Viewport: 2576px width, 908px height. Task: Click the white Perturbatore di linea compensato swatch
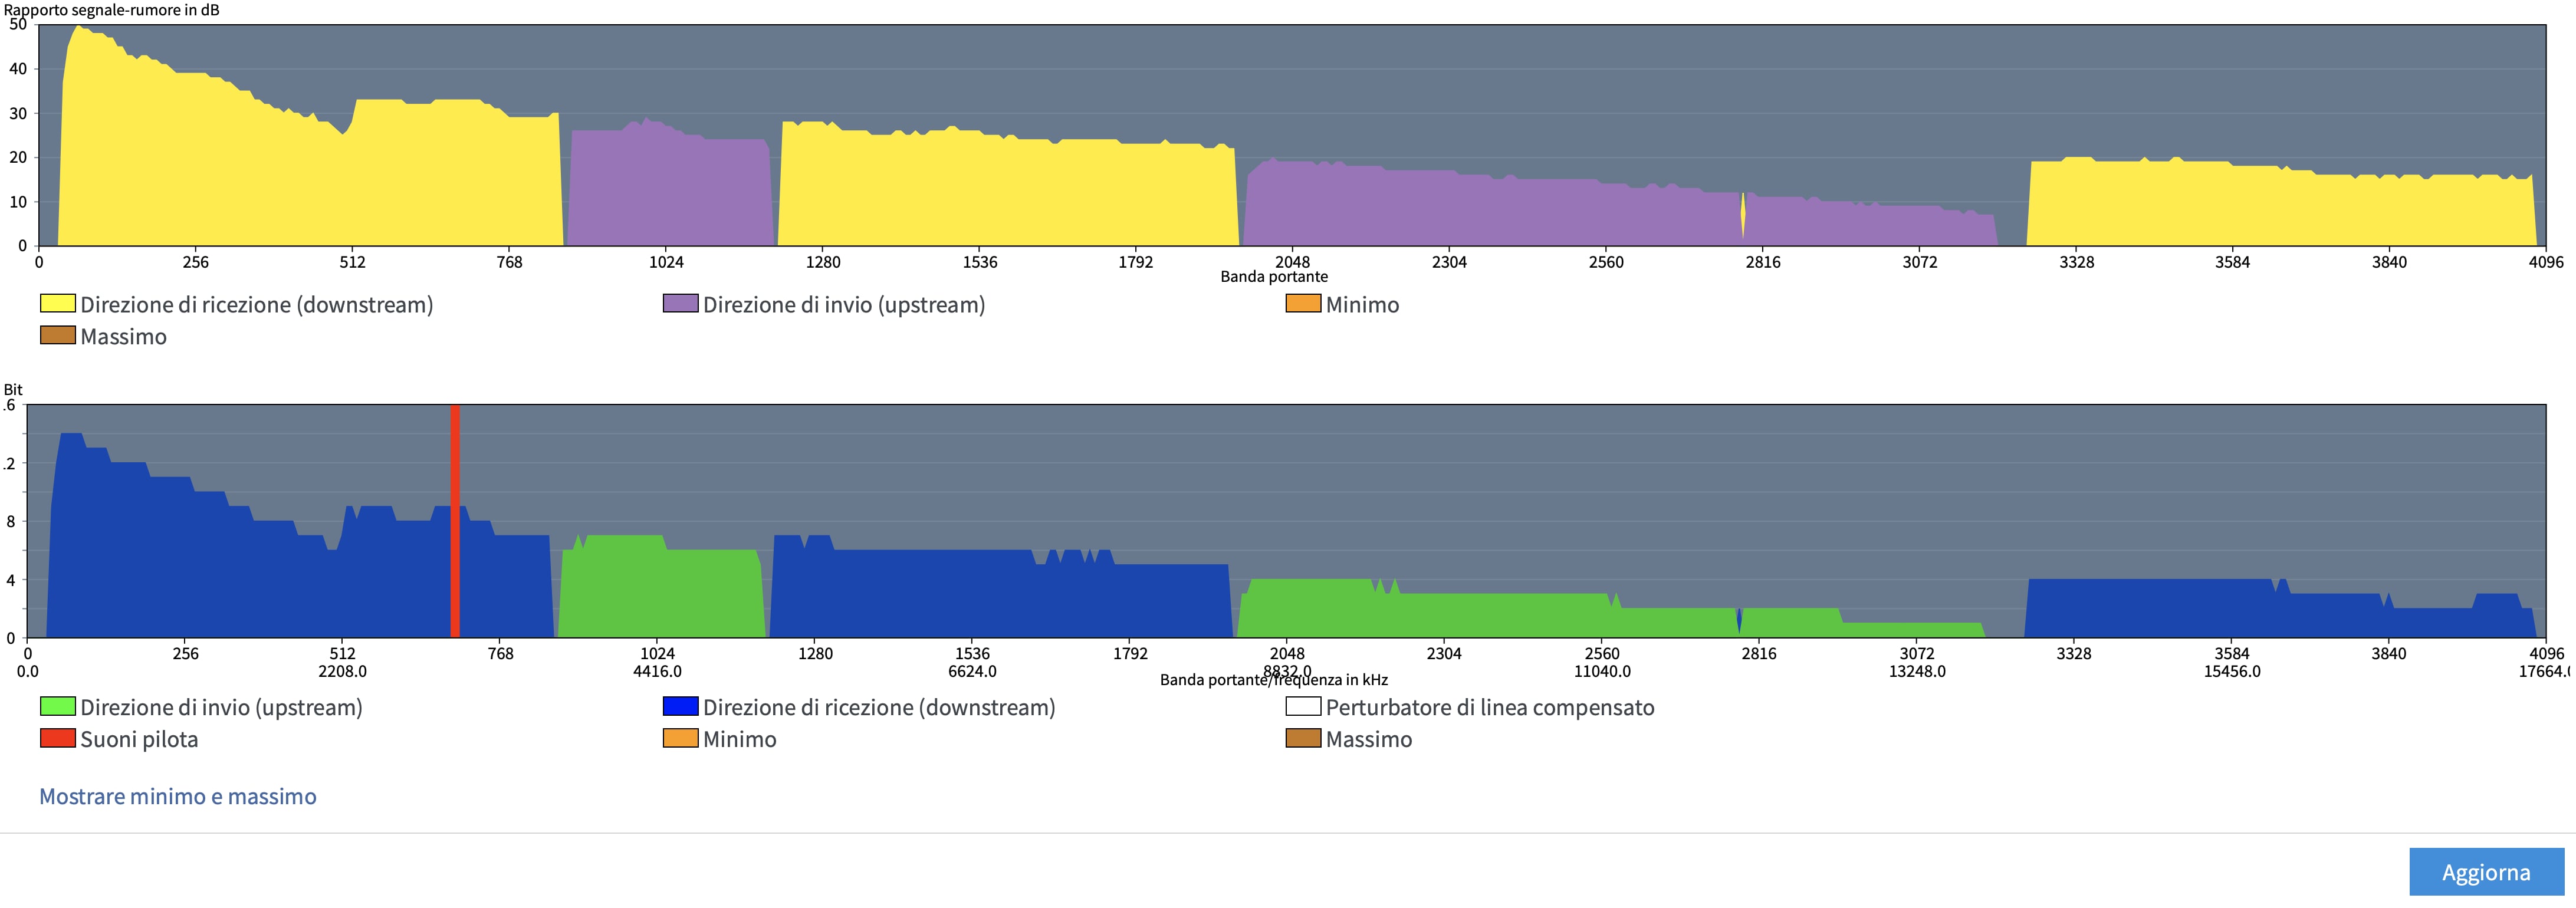[x=1303, y=706]
